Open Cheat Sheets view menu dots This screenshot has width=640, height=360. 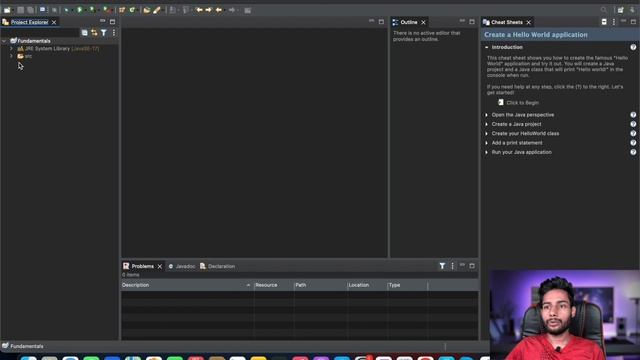[x=613, y=22]
